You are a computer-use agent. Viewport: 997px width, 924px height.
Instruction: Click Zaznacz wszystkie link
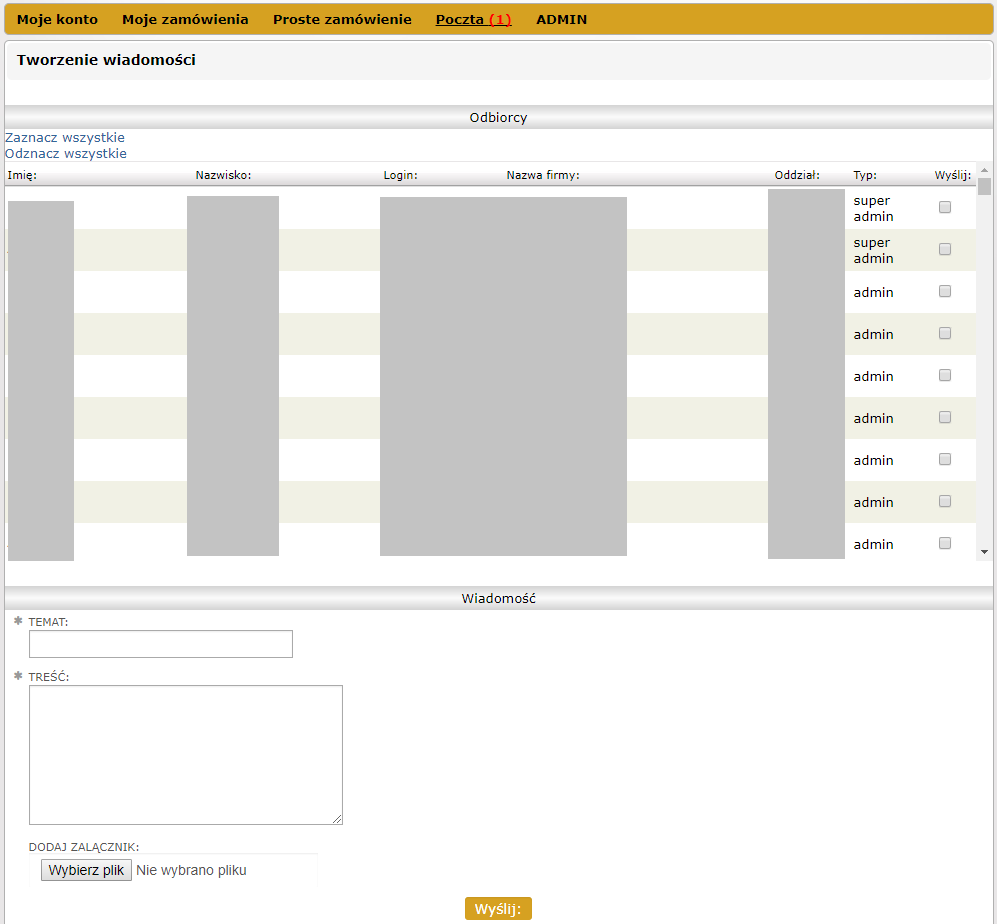point(65,137)
